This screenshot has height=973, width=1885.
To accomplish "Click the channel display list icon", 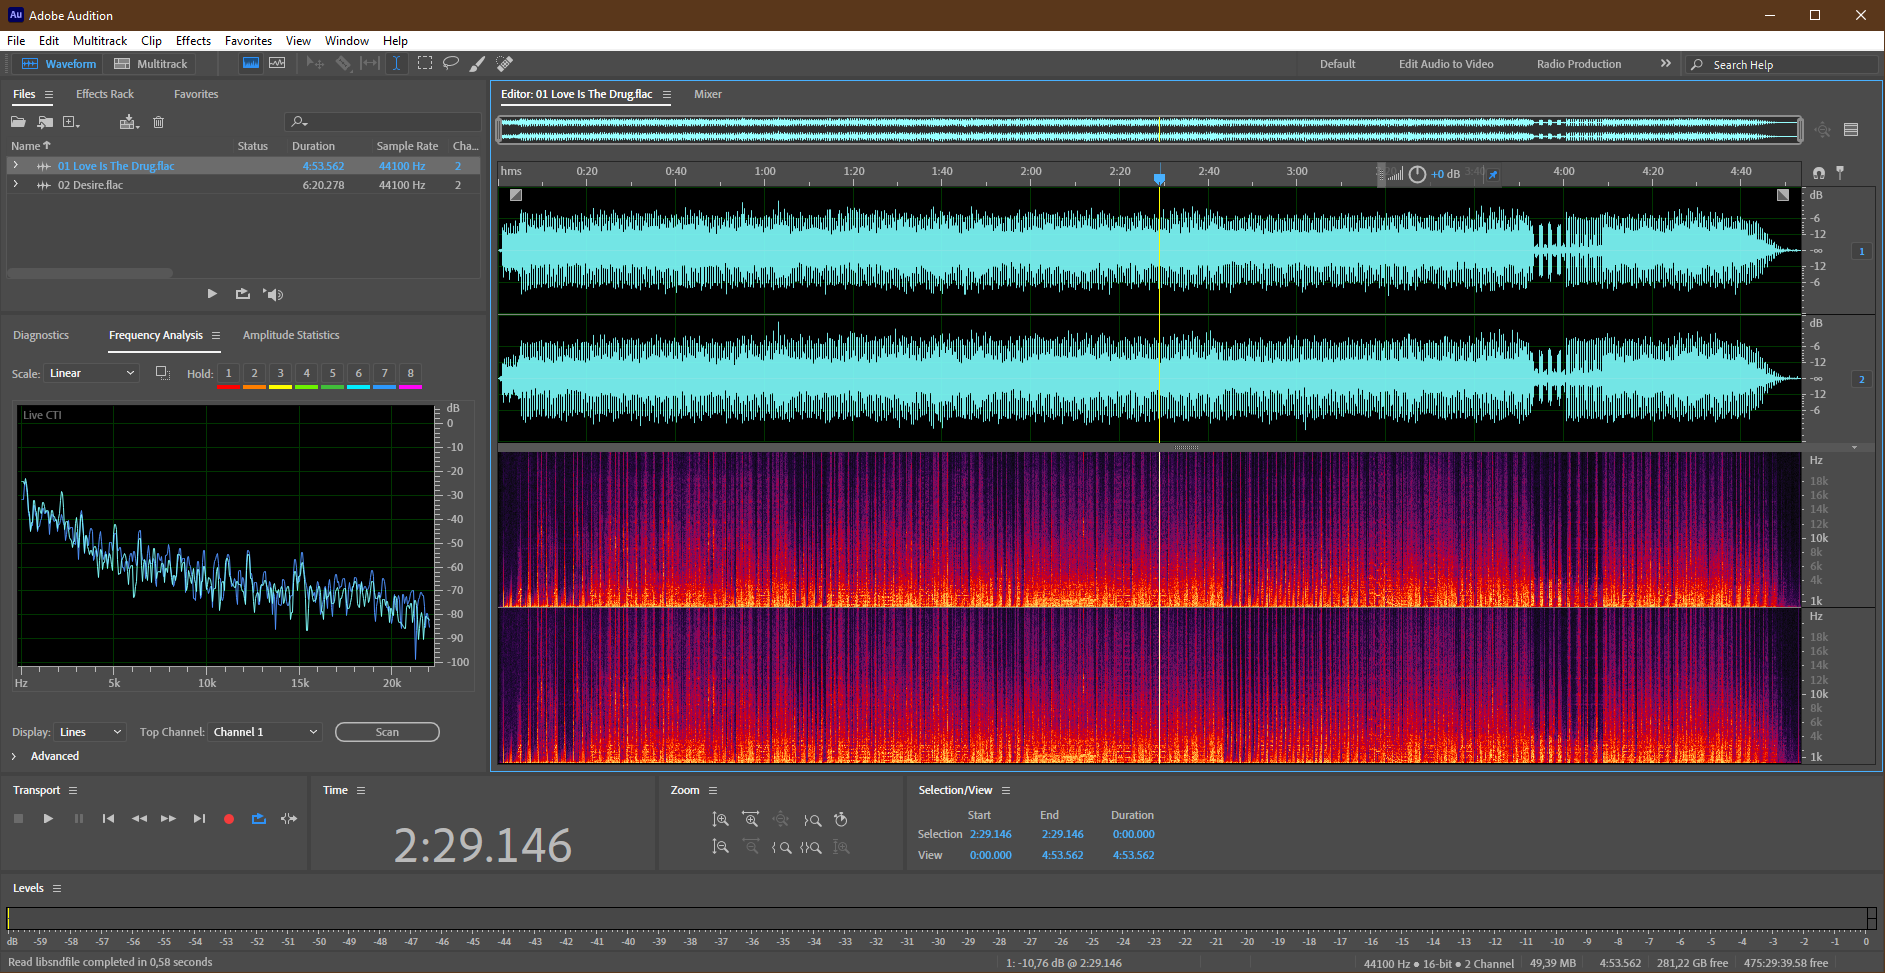I will (1851, 130).
